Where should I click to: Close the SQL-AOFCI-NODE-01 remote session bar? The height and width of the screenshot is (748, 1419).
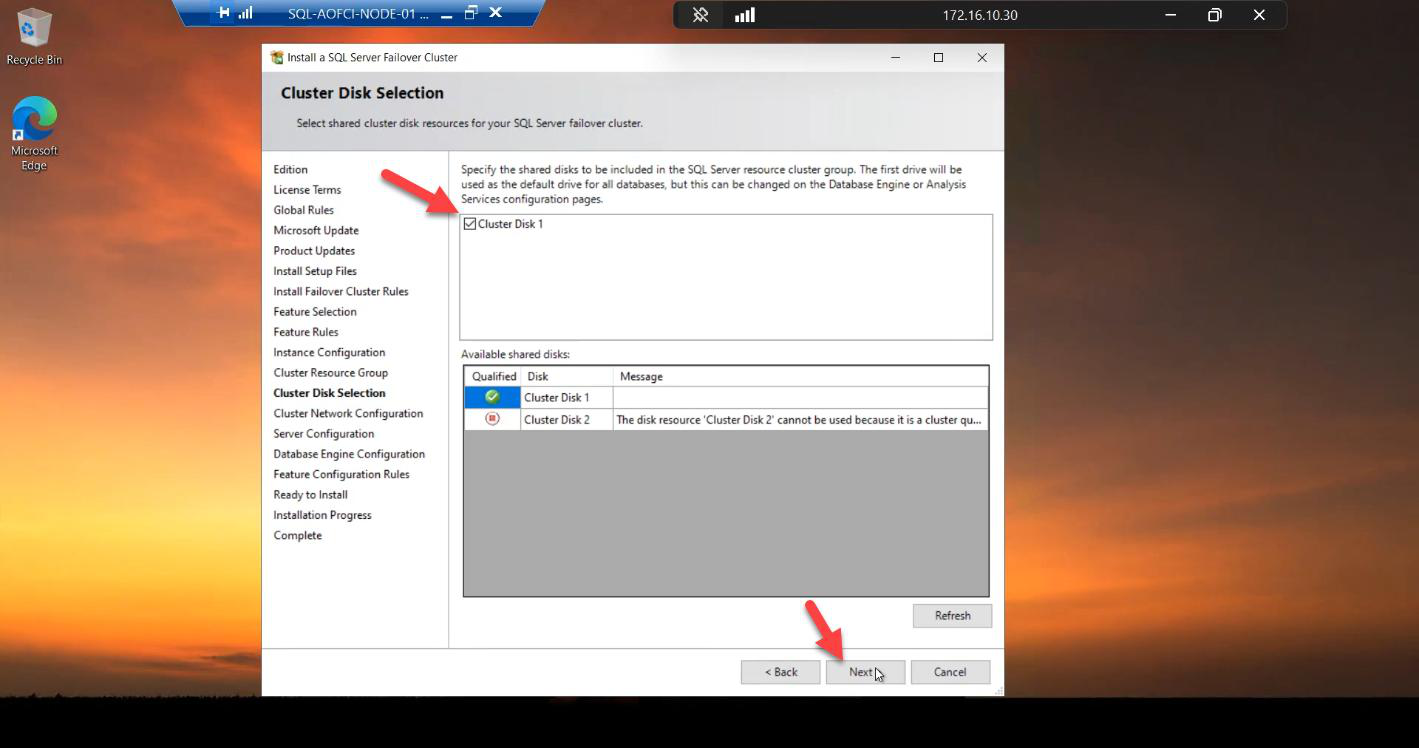495,13
